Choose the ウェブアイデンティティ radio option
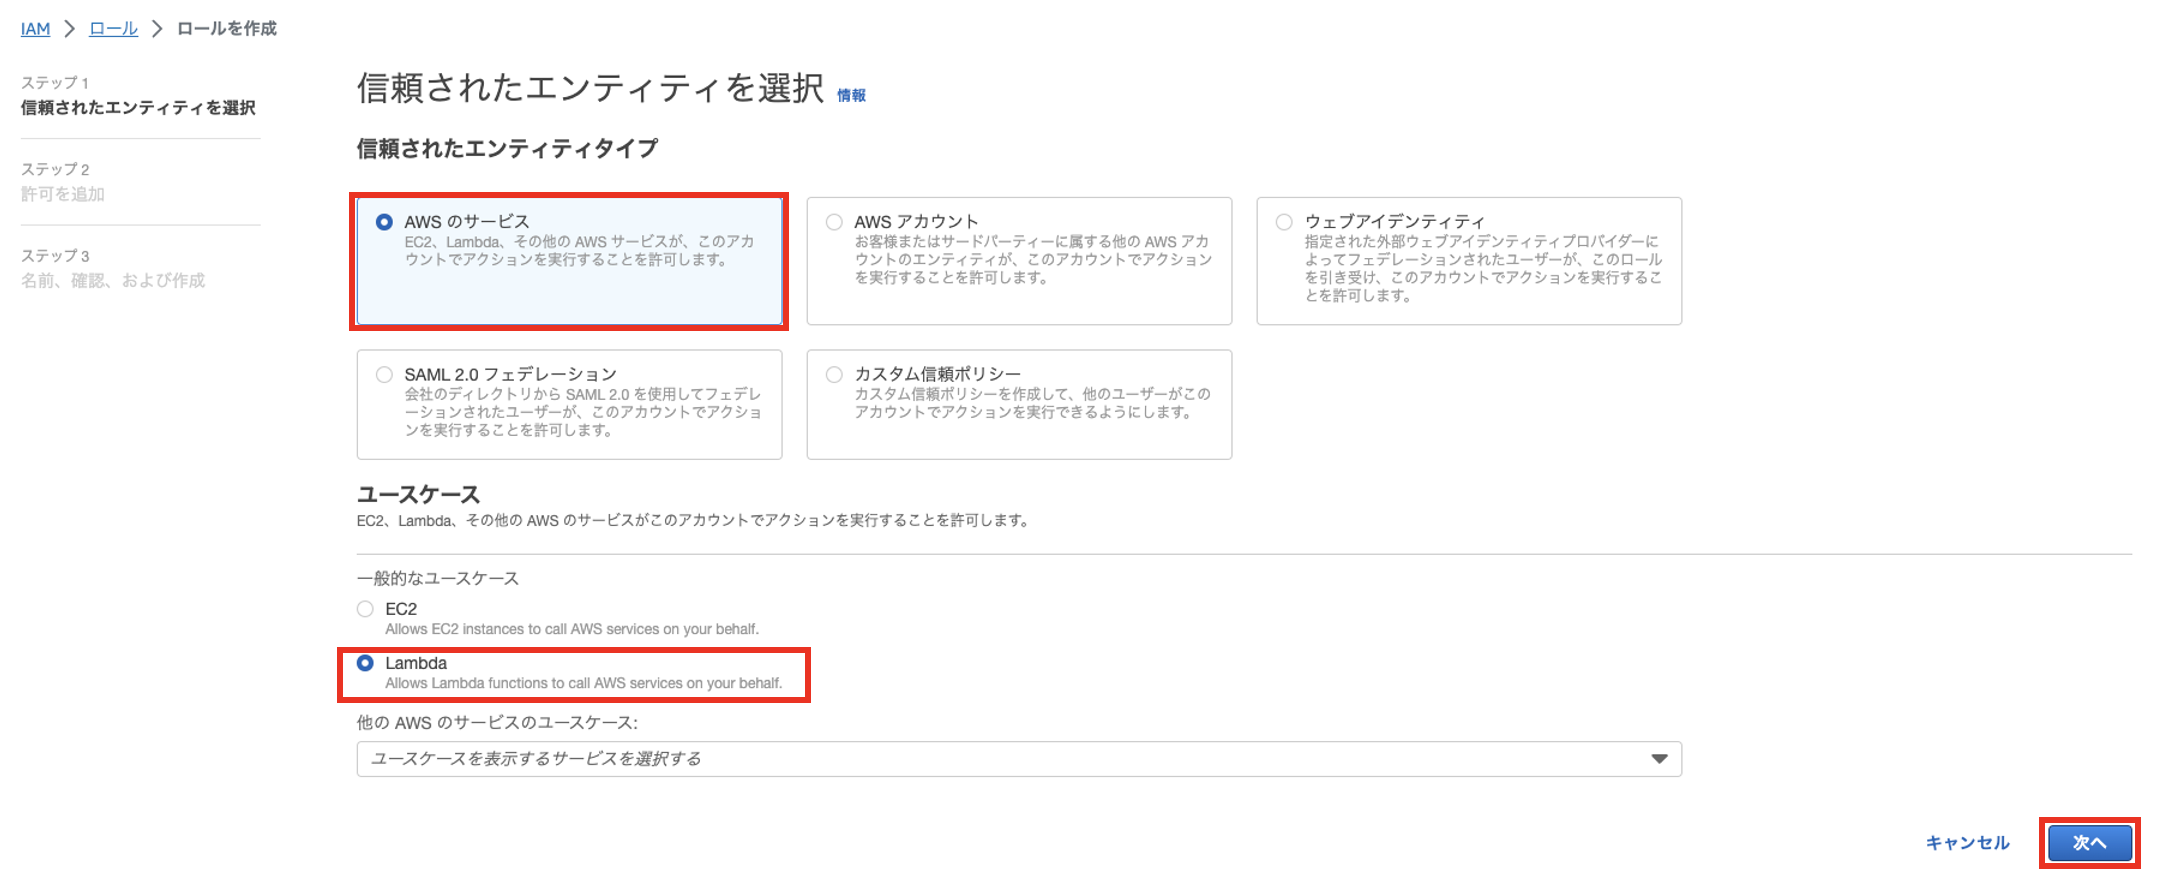This screenshot has height=882, width=2160. (1284, 222)
